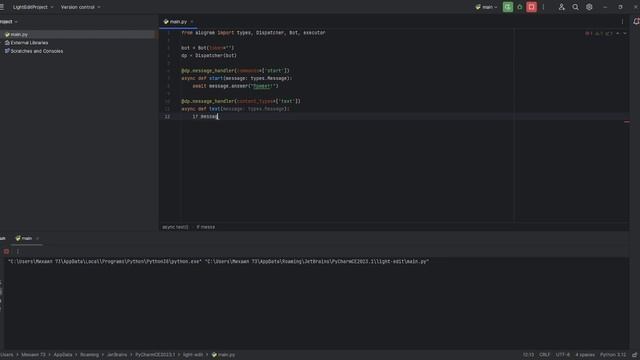Open the main run configuration dropdown
Image resolution: width=640 pixels, height=360 pixels.
click(487, 7)
